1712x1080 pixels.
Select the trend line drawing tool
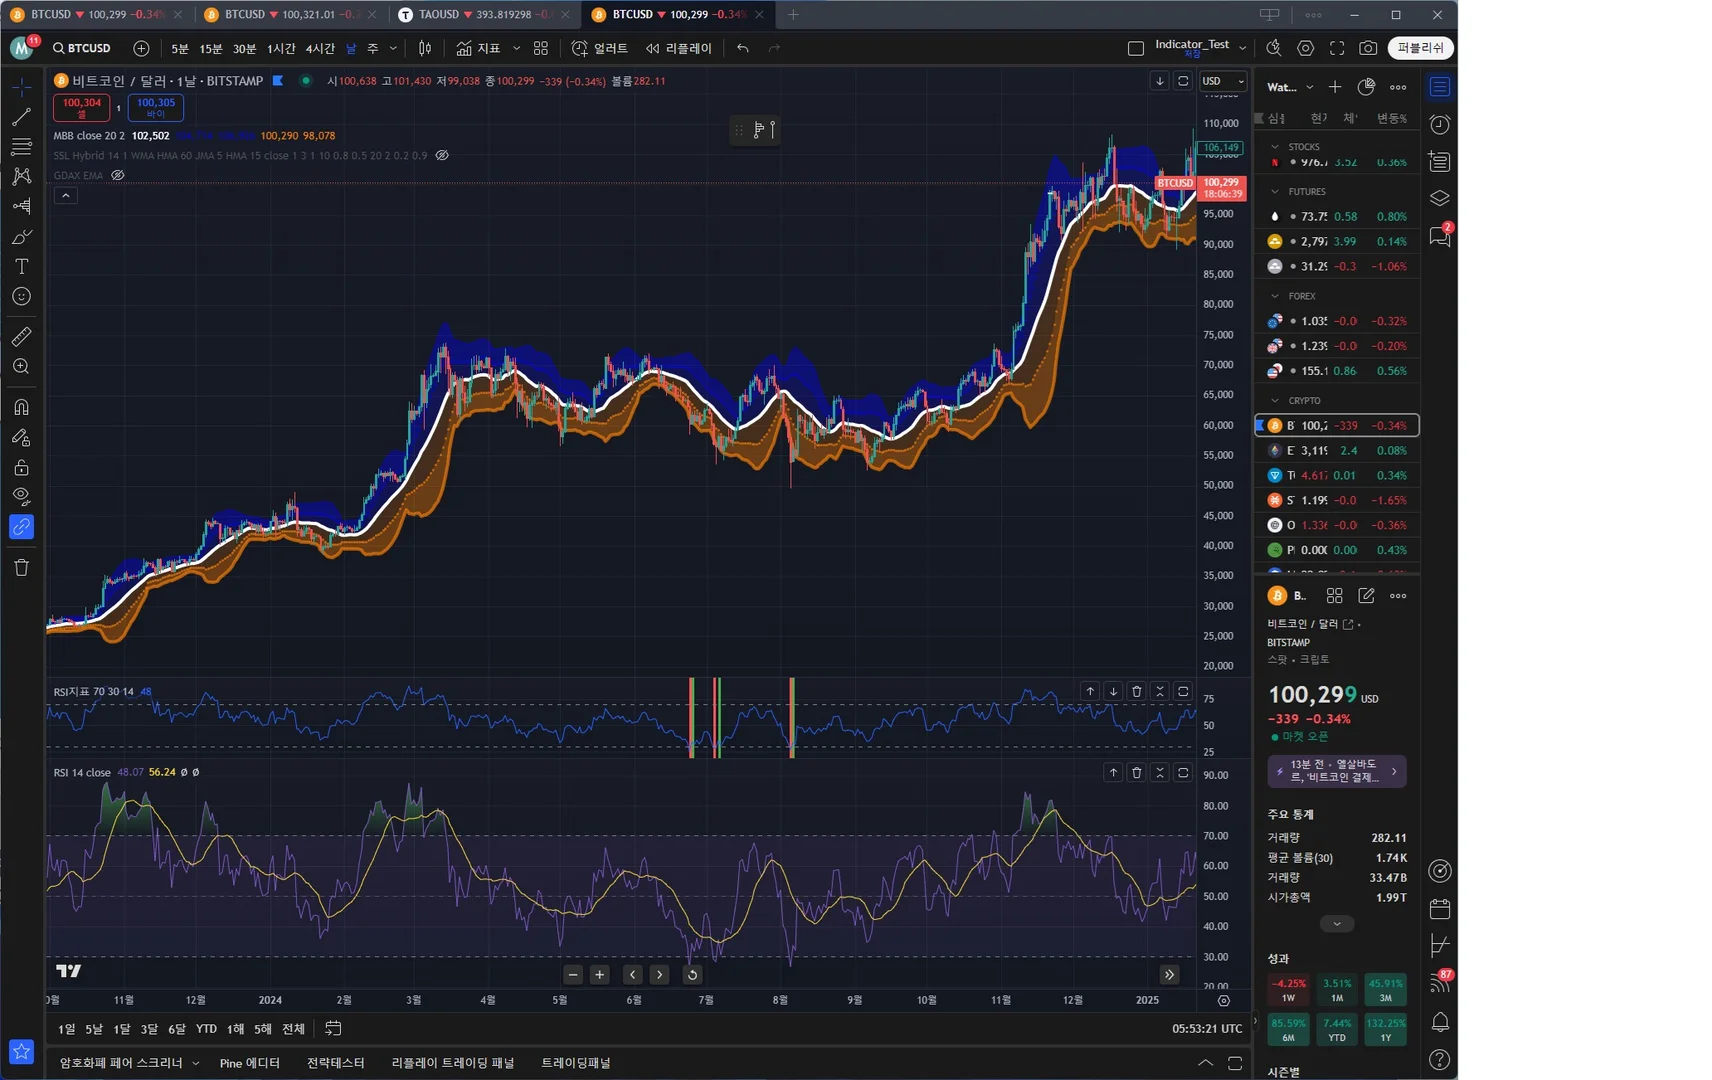pos(21,117)
